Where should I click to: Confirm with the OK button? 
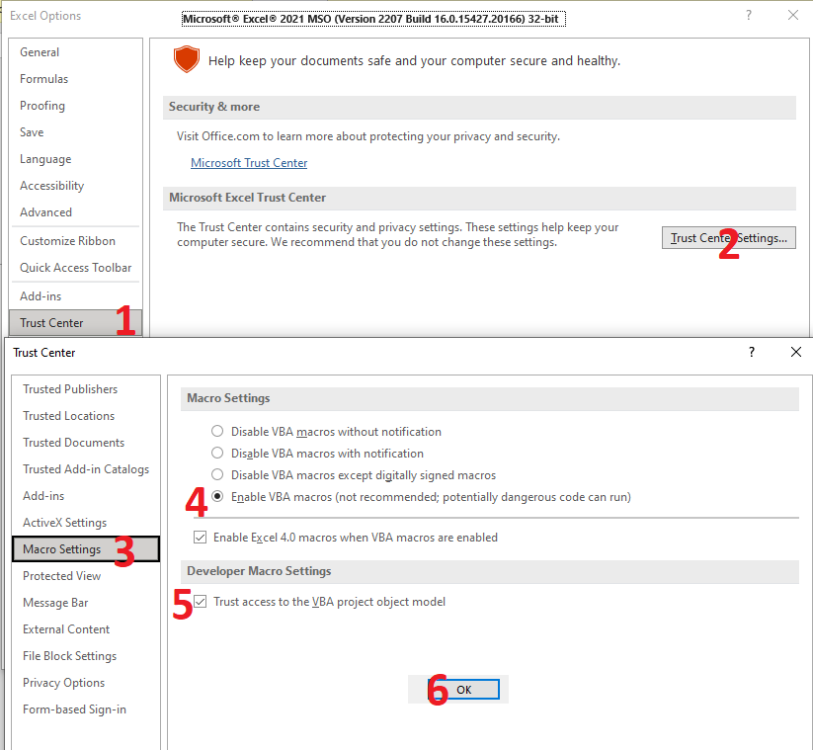464,690
